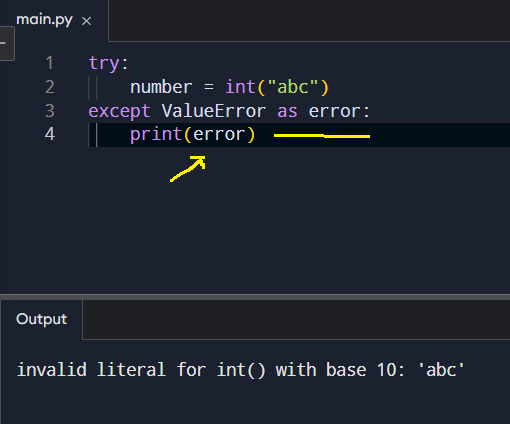Click the 'print' call on line 4
Image resolution: width=510 pixels, height=424 pixels.
[x=156, y=135]
